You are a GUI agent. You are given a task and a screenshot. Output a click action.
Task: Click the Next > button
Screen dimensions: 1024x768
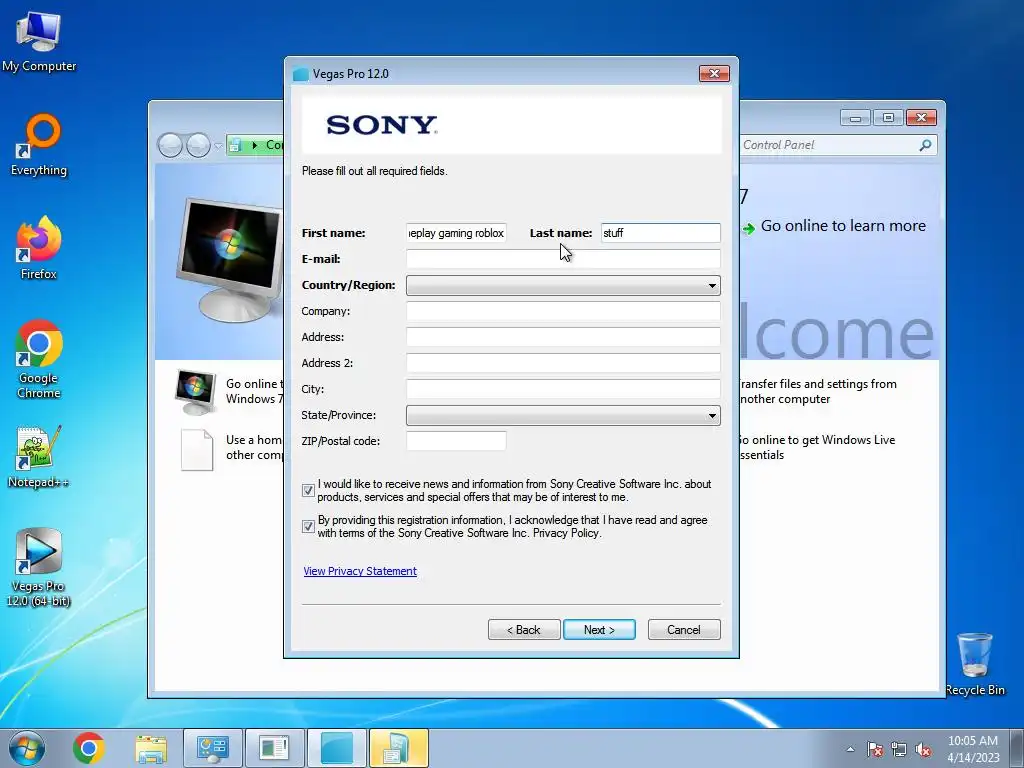(599, 630)
